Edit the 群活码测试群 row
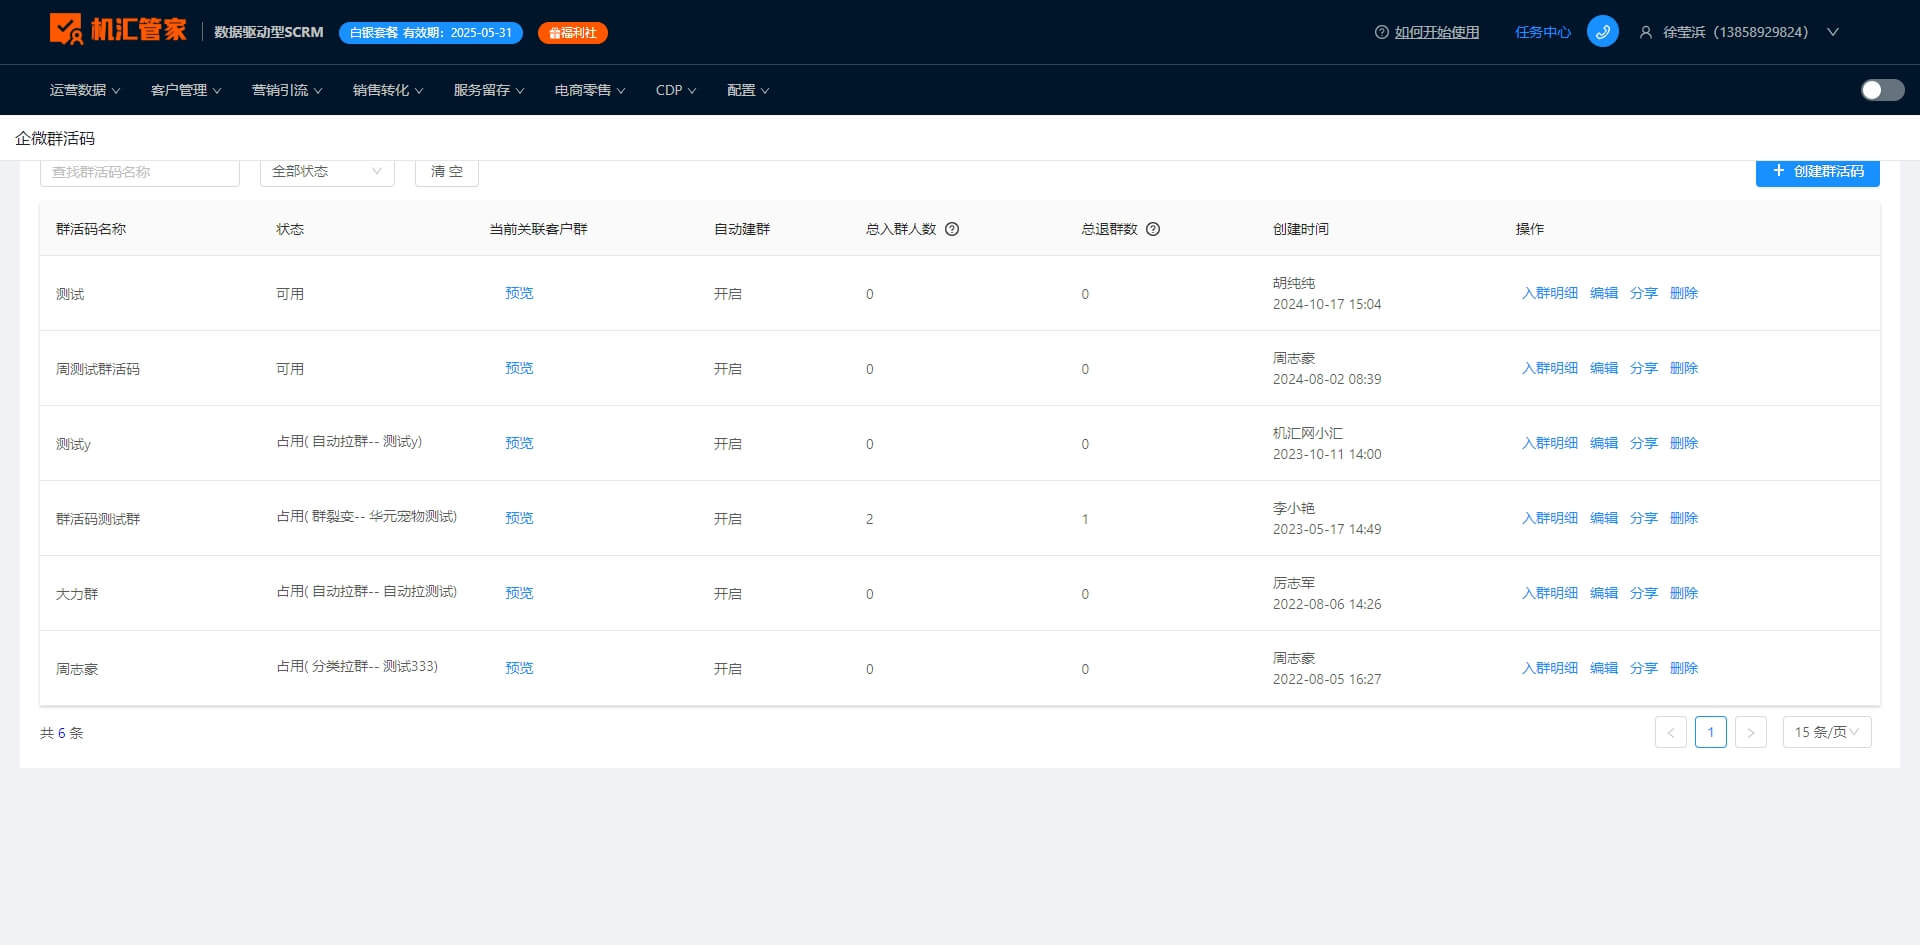The height and width of the screenshot is (945, 1920). pos(1604,518)
